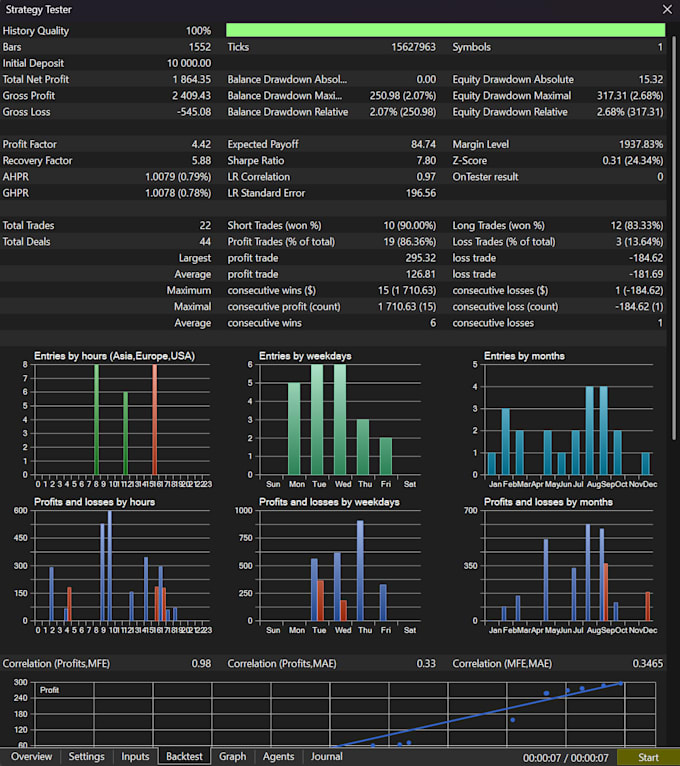680x766 pixels.
Task: Click the Total Deals value 44
Action: click(x=205, y=241)
